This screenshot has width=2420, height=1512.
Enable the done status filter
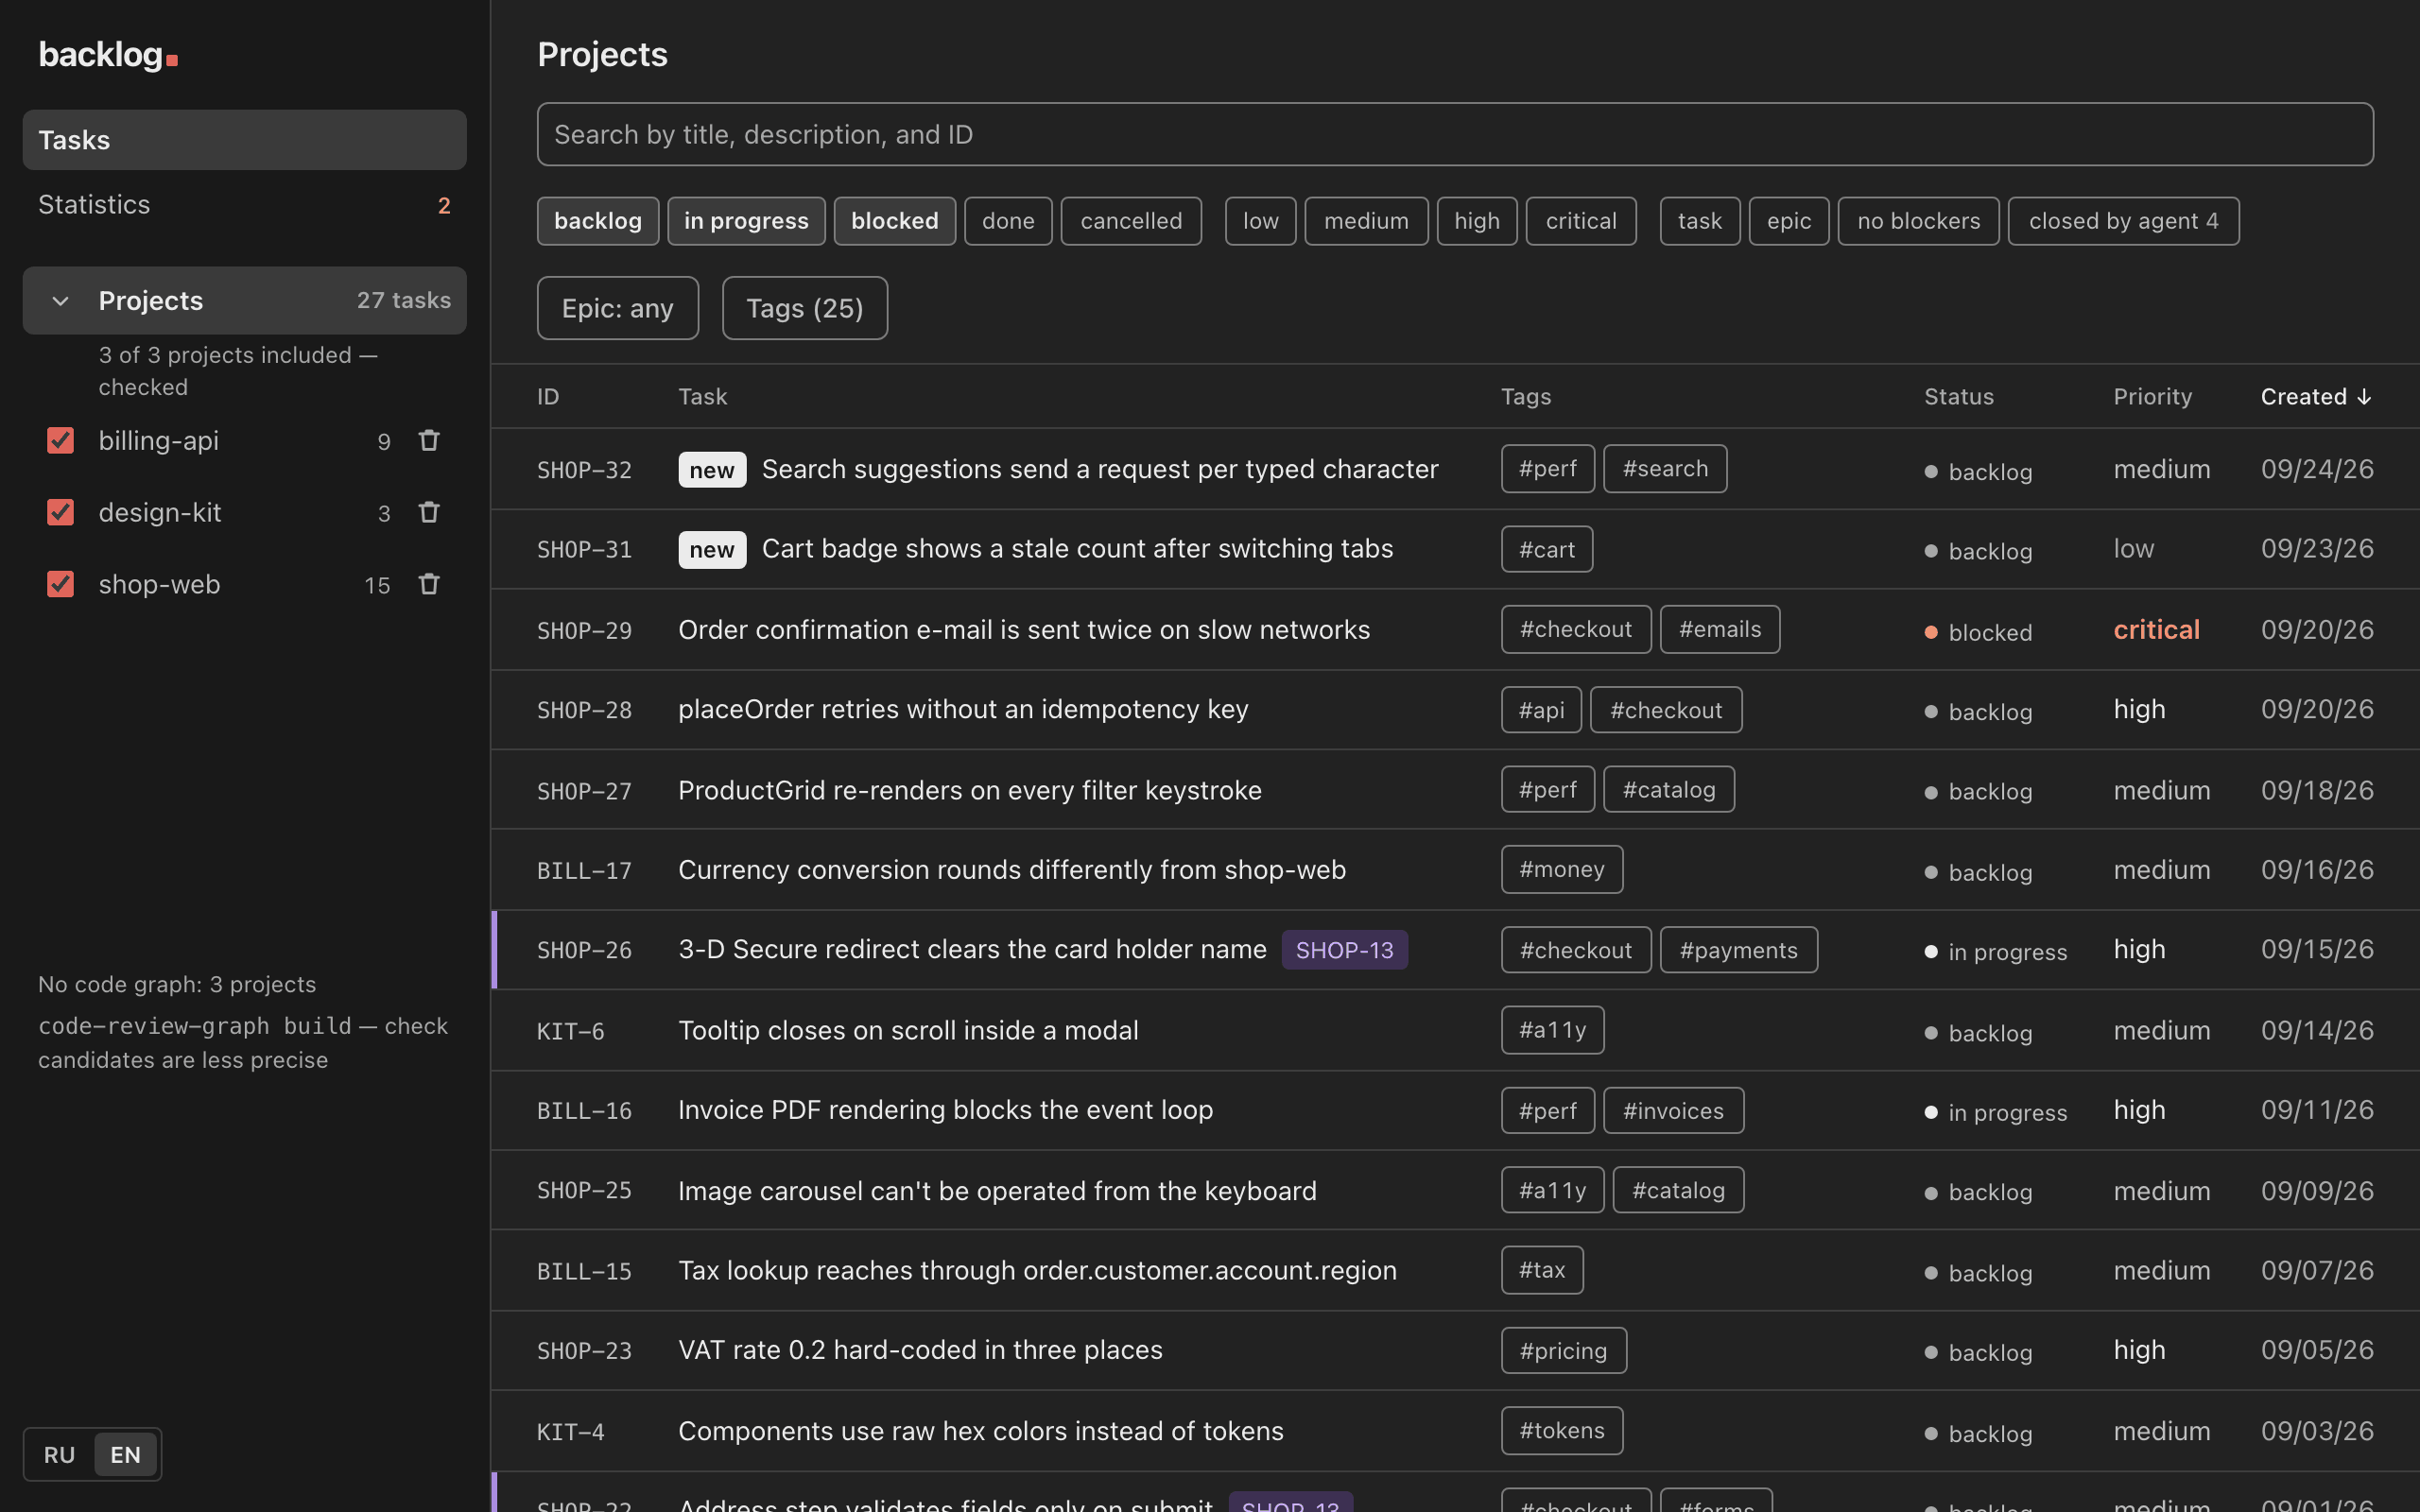coord(1008,221)
